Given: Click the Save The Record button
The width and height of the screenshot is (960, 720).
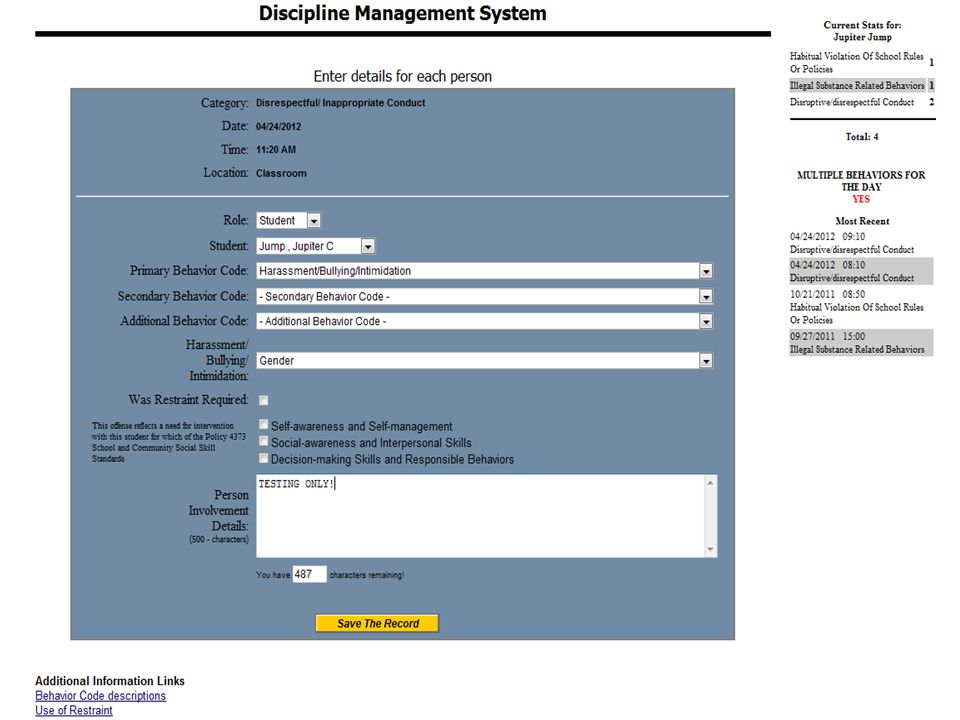Looking at the screenshot, I should [x=377, y=623].
